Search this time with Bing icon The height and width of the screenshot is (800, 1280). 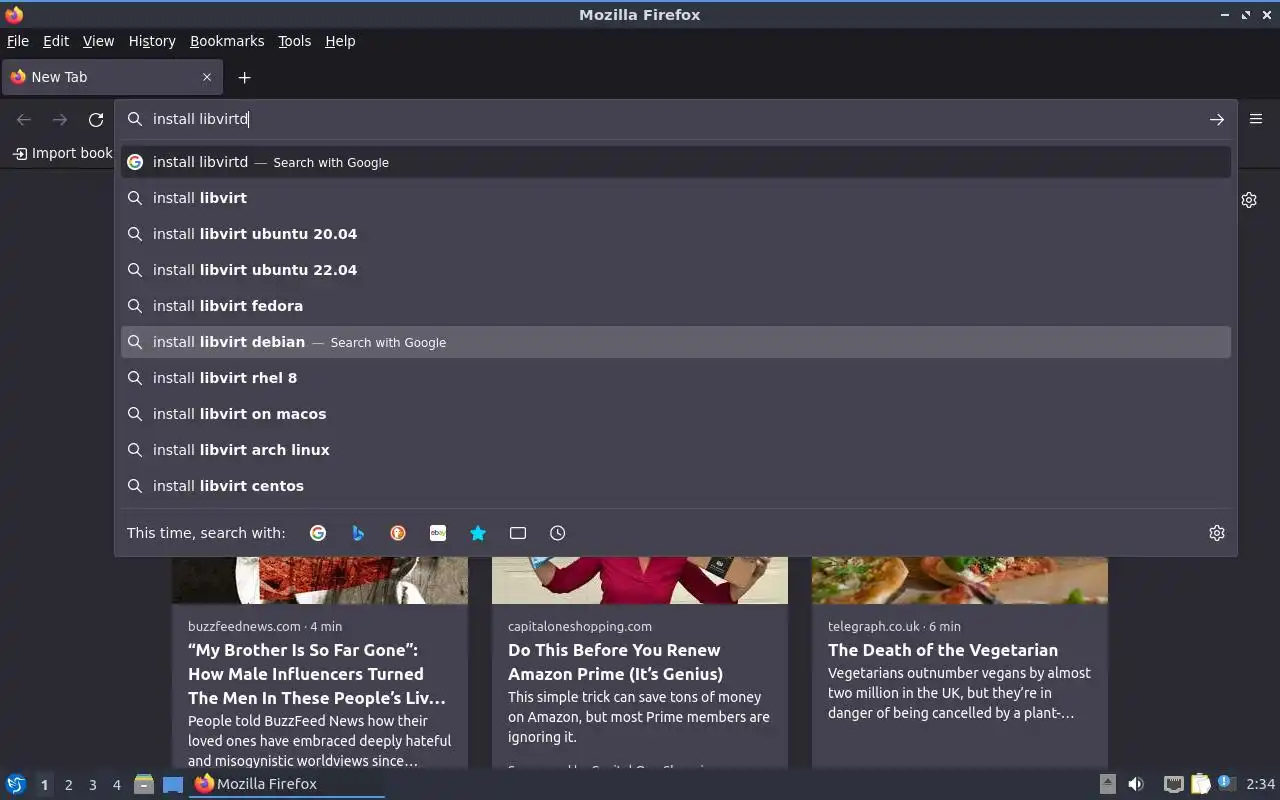coord(358,533)
